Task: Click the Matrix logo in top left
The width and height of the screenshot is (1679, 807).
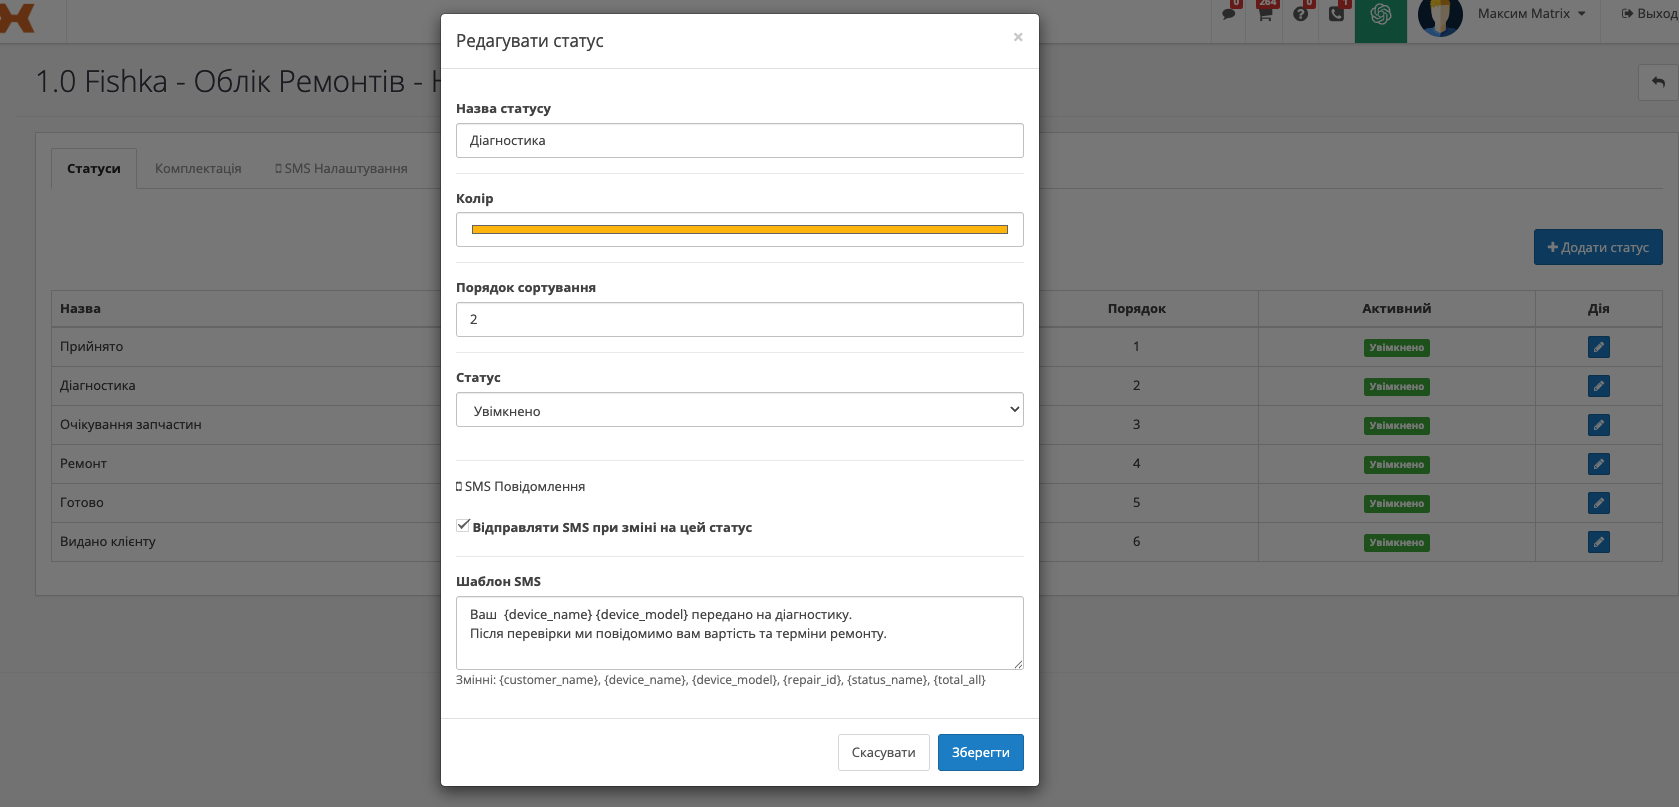Action: [x=17, y=17]
